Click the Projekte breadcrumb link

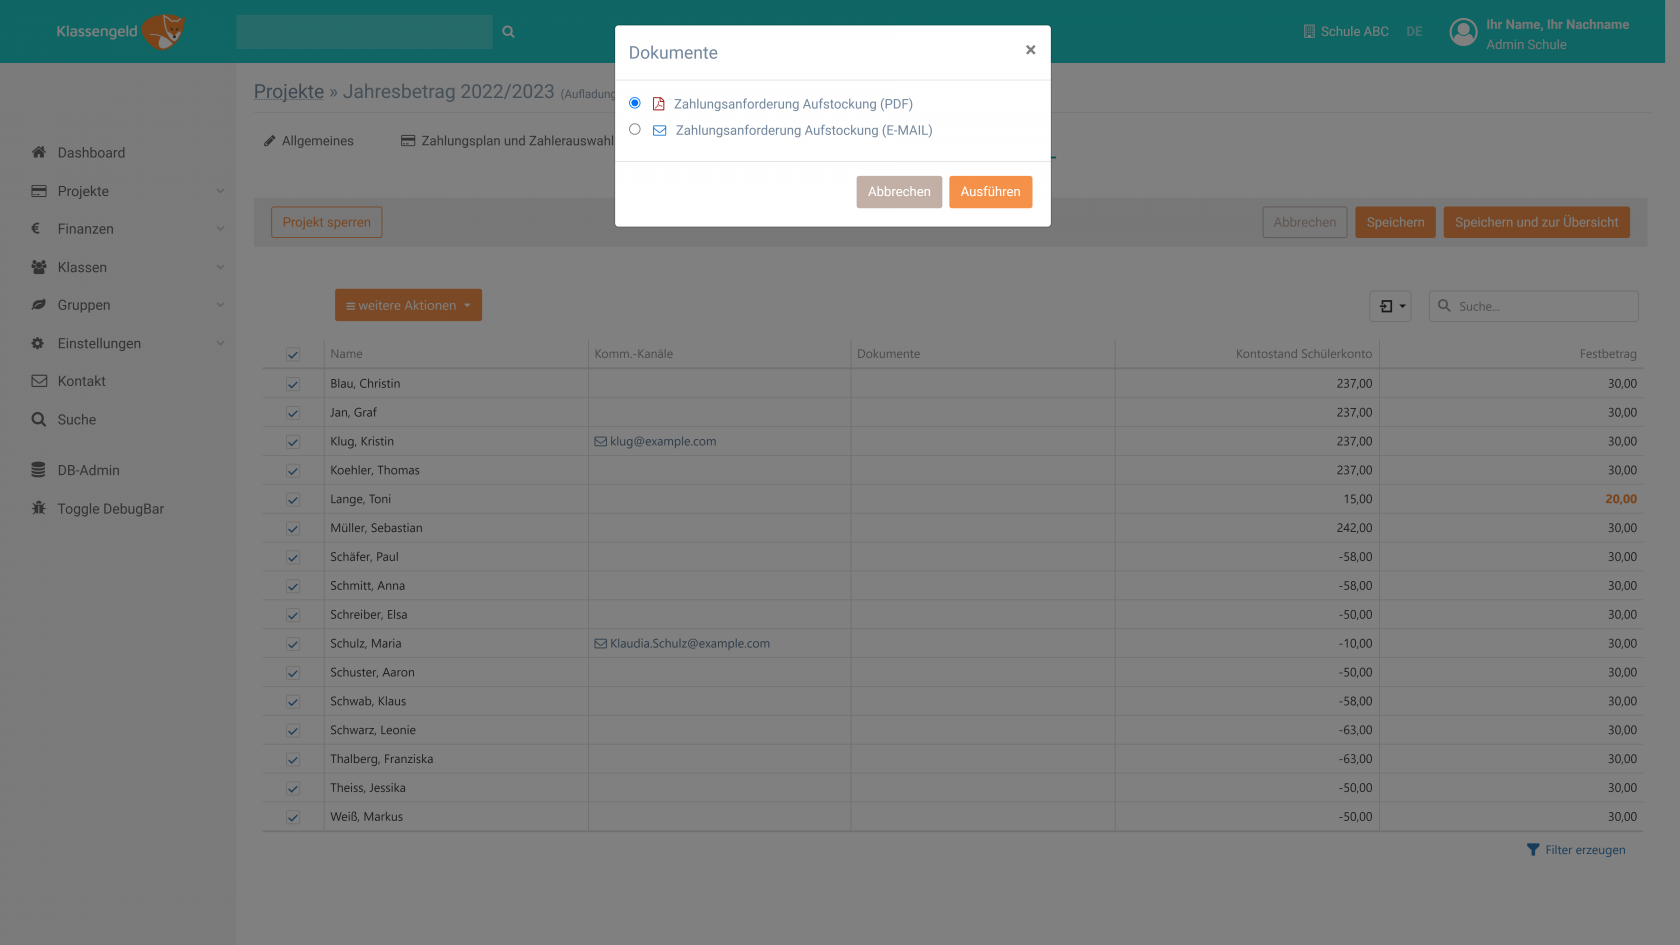coord(289,91)
